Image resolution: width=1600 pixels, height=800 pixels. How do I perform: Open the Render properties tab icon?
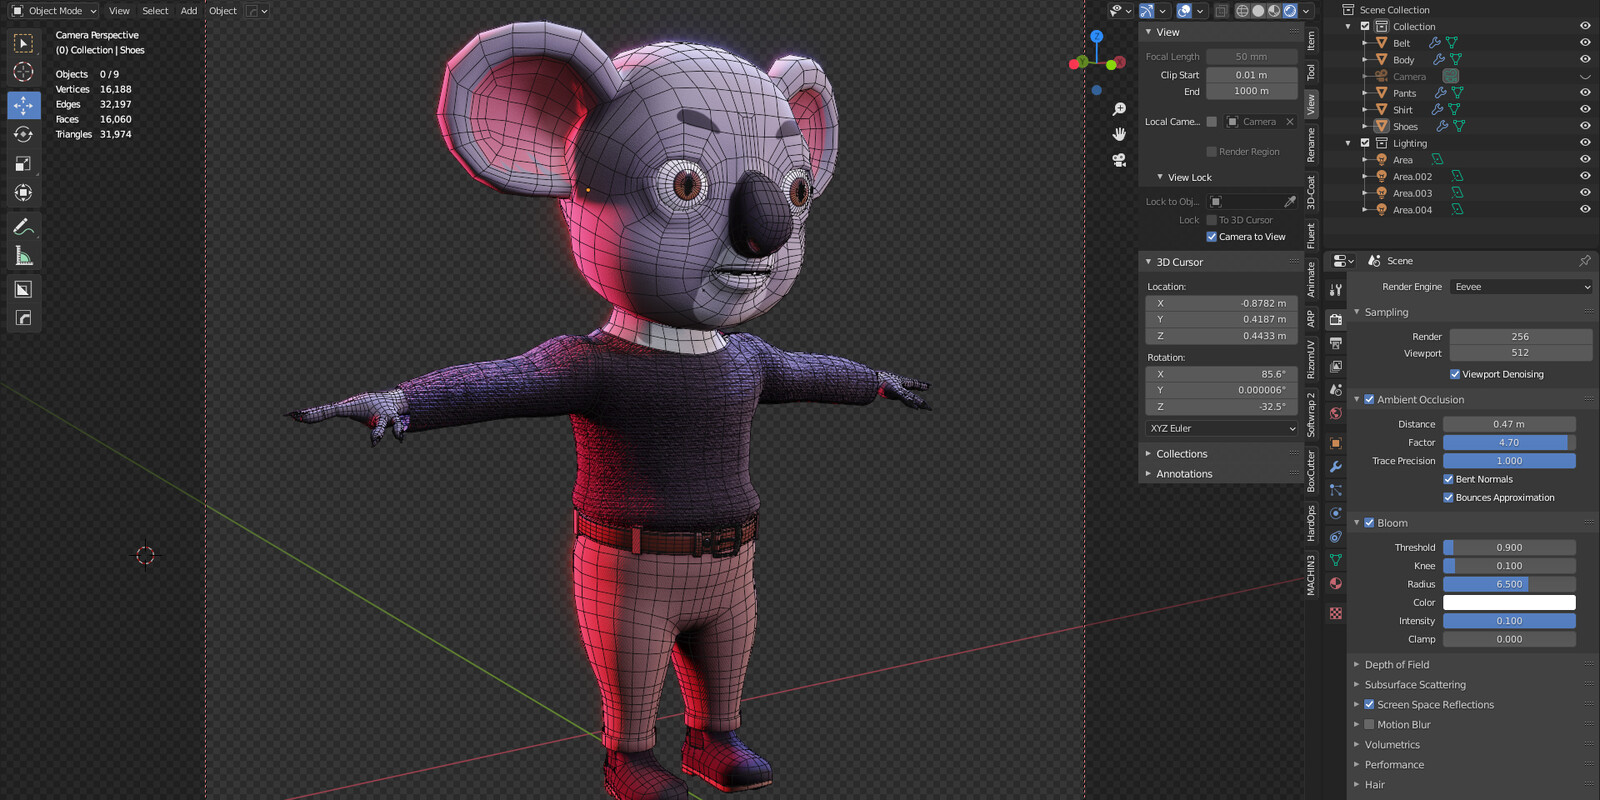coord(1336,320)
